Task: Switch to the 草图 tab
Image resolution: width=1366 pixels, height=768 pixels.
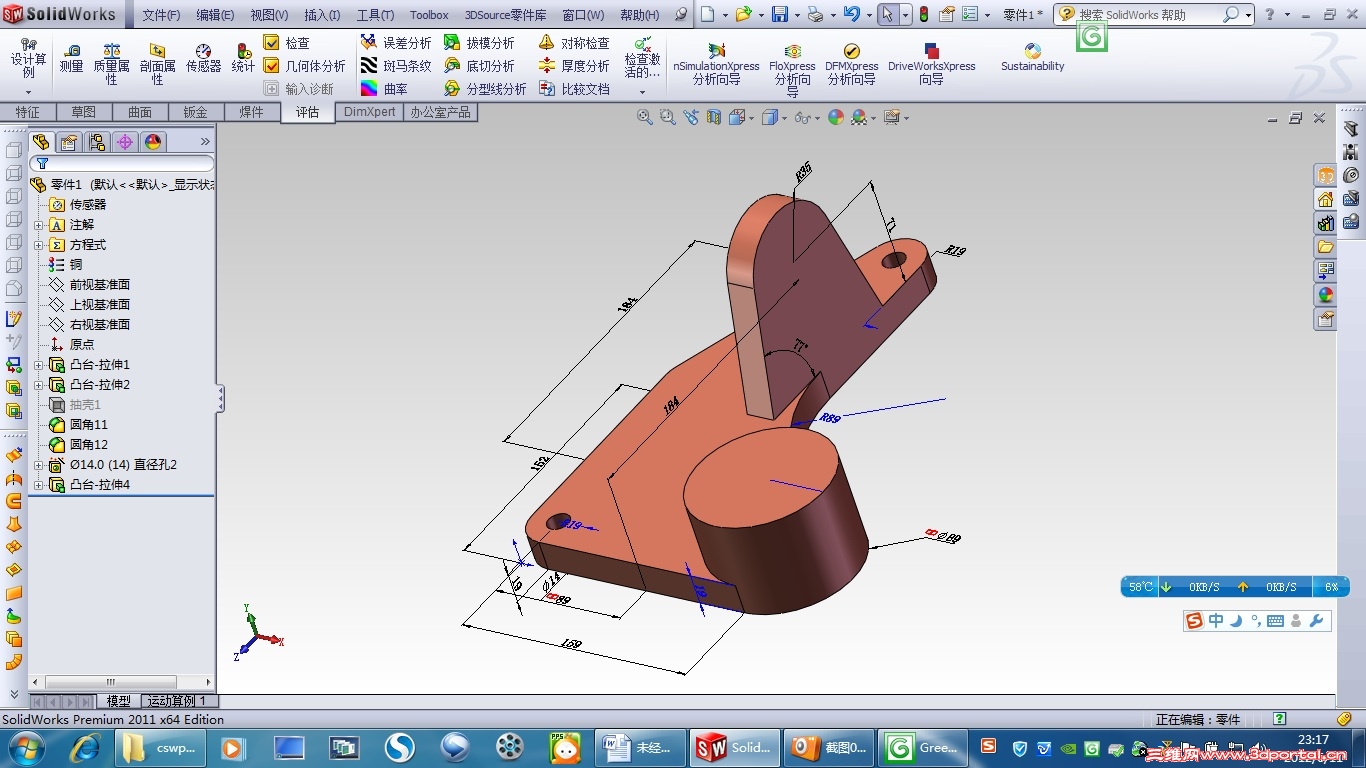Action: click(83, 112)
